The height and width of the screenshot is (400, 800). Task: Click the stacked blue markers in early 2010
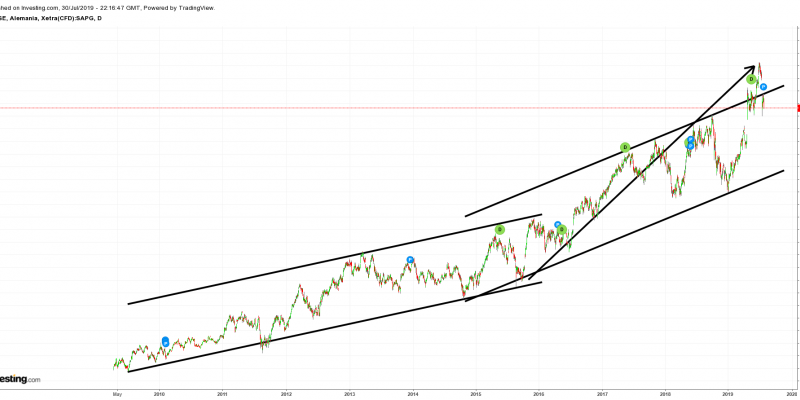(165, 342)
